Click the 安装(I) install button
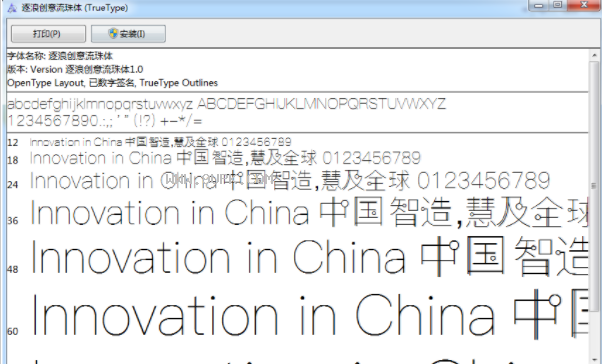 (128, 34)
